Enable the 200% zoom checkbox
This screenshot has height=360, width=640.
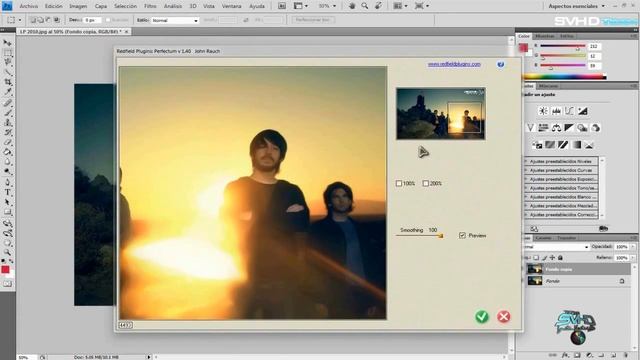[425, 184]
